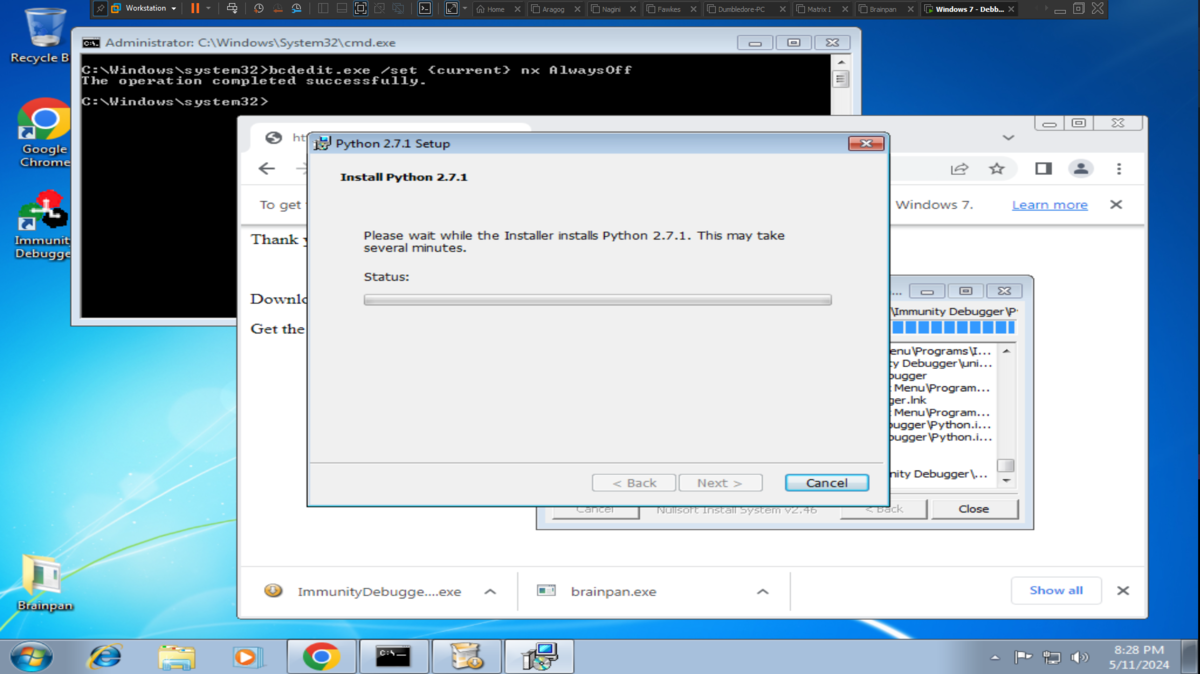Switch to the Home VM tab
This screenshot has height=674, width=1200.
point(496,8)
